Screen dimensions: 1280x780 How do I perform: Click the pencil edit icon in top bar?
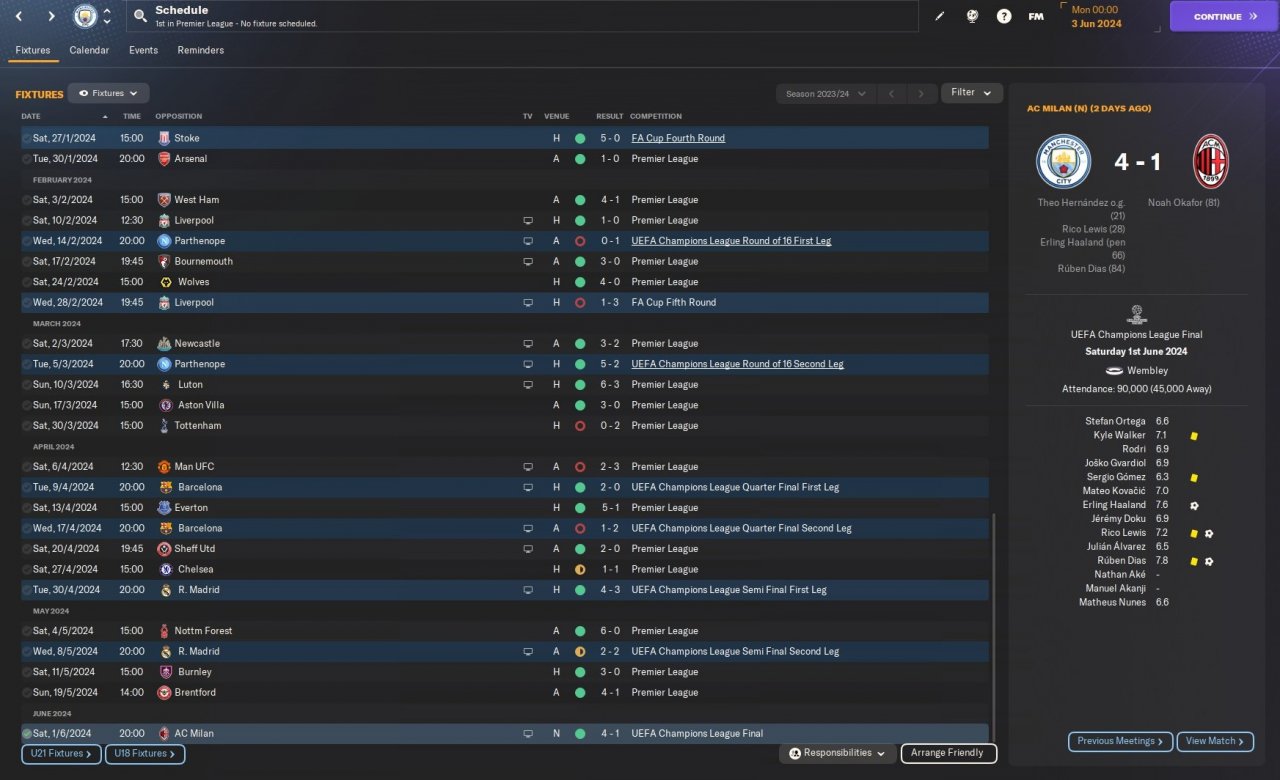[939, 16]
